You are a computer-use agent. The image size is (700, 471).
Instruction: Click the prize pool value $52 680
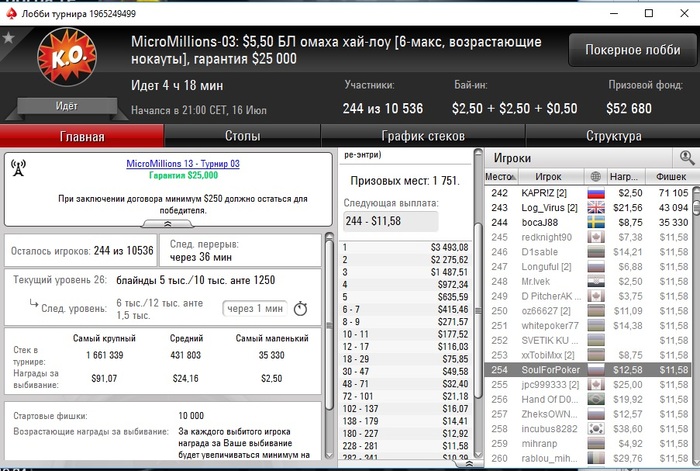coord(629,108)
